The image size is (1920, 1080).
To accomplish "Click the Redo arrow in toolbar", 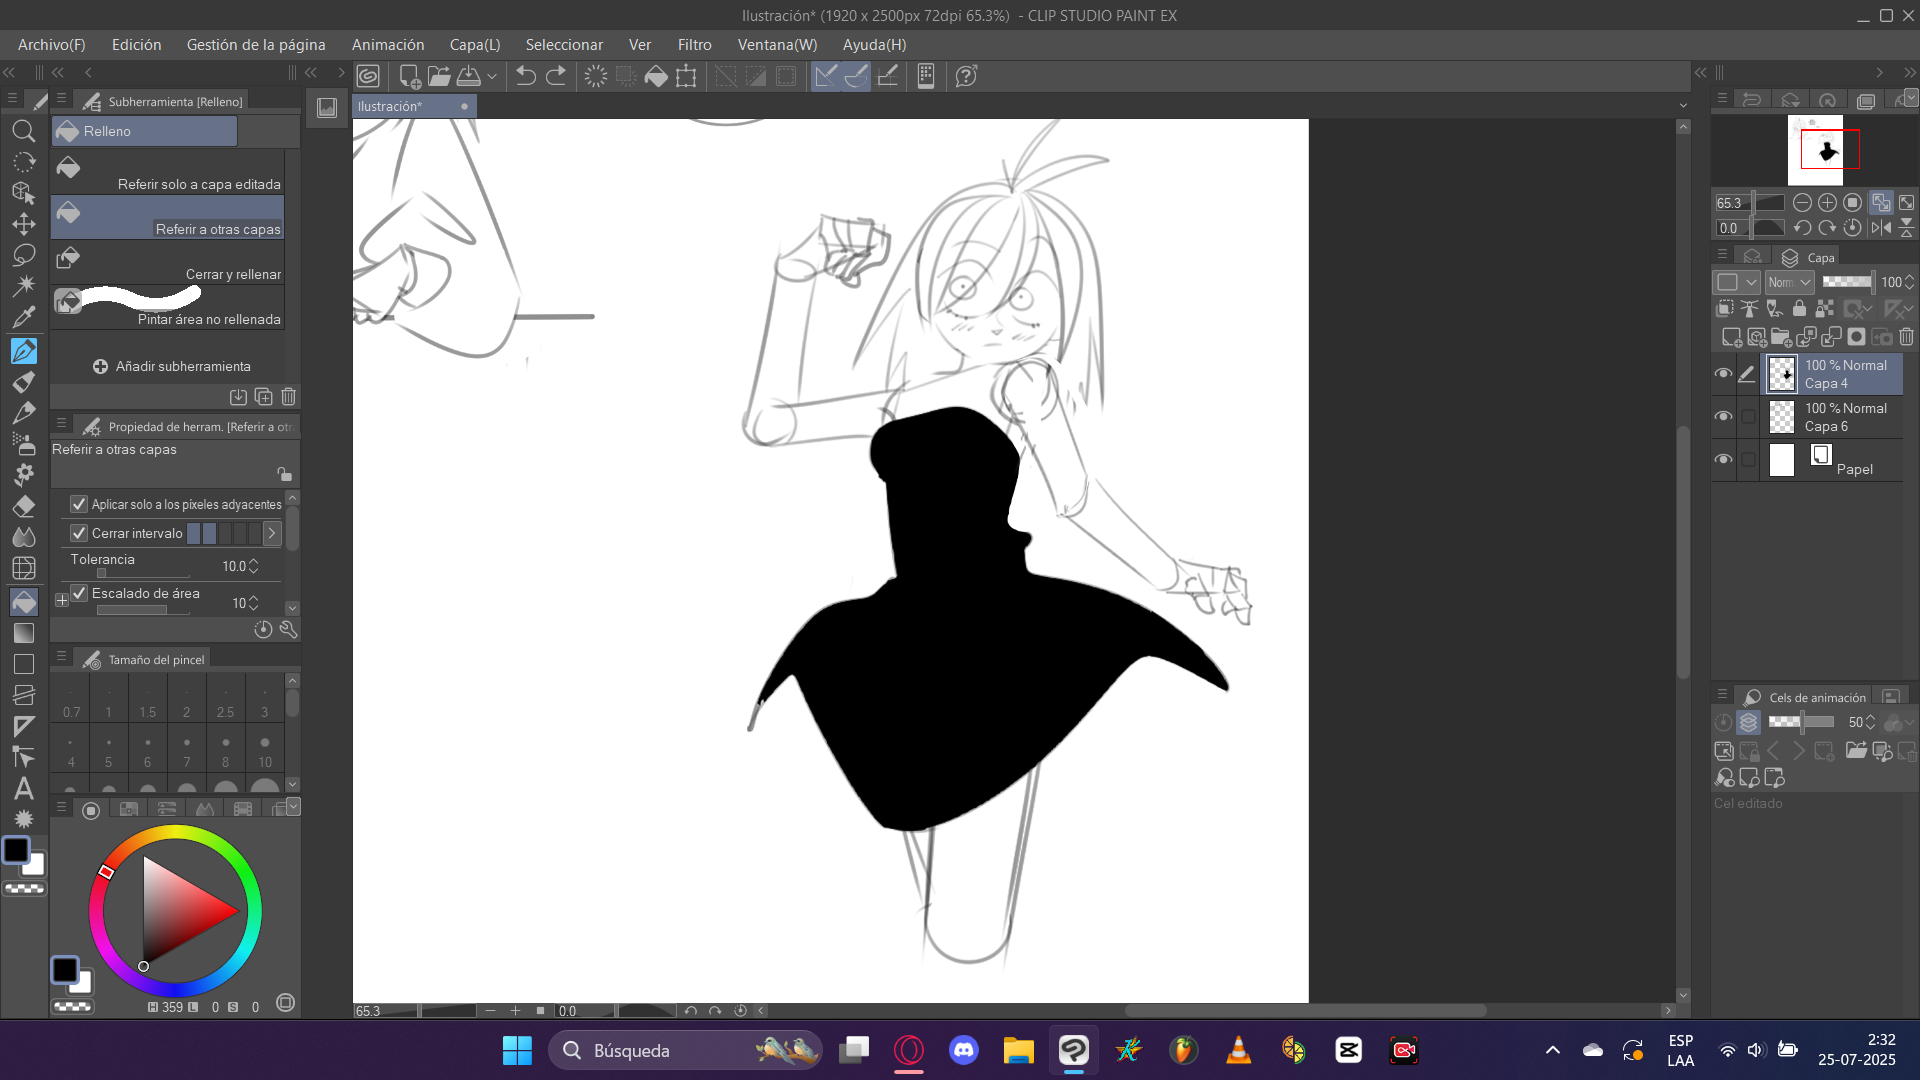I will [557, 76].
